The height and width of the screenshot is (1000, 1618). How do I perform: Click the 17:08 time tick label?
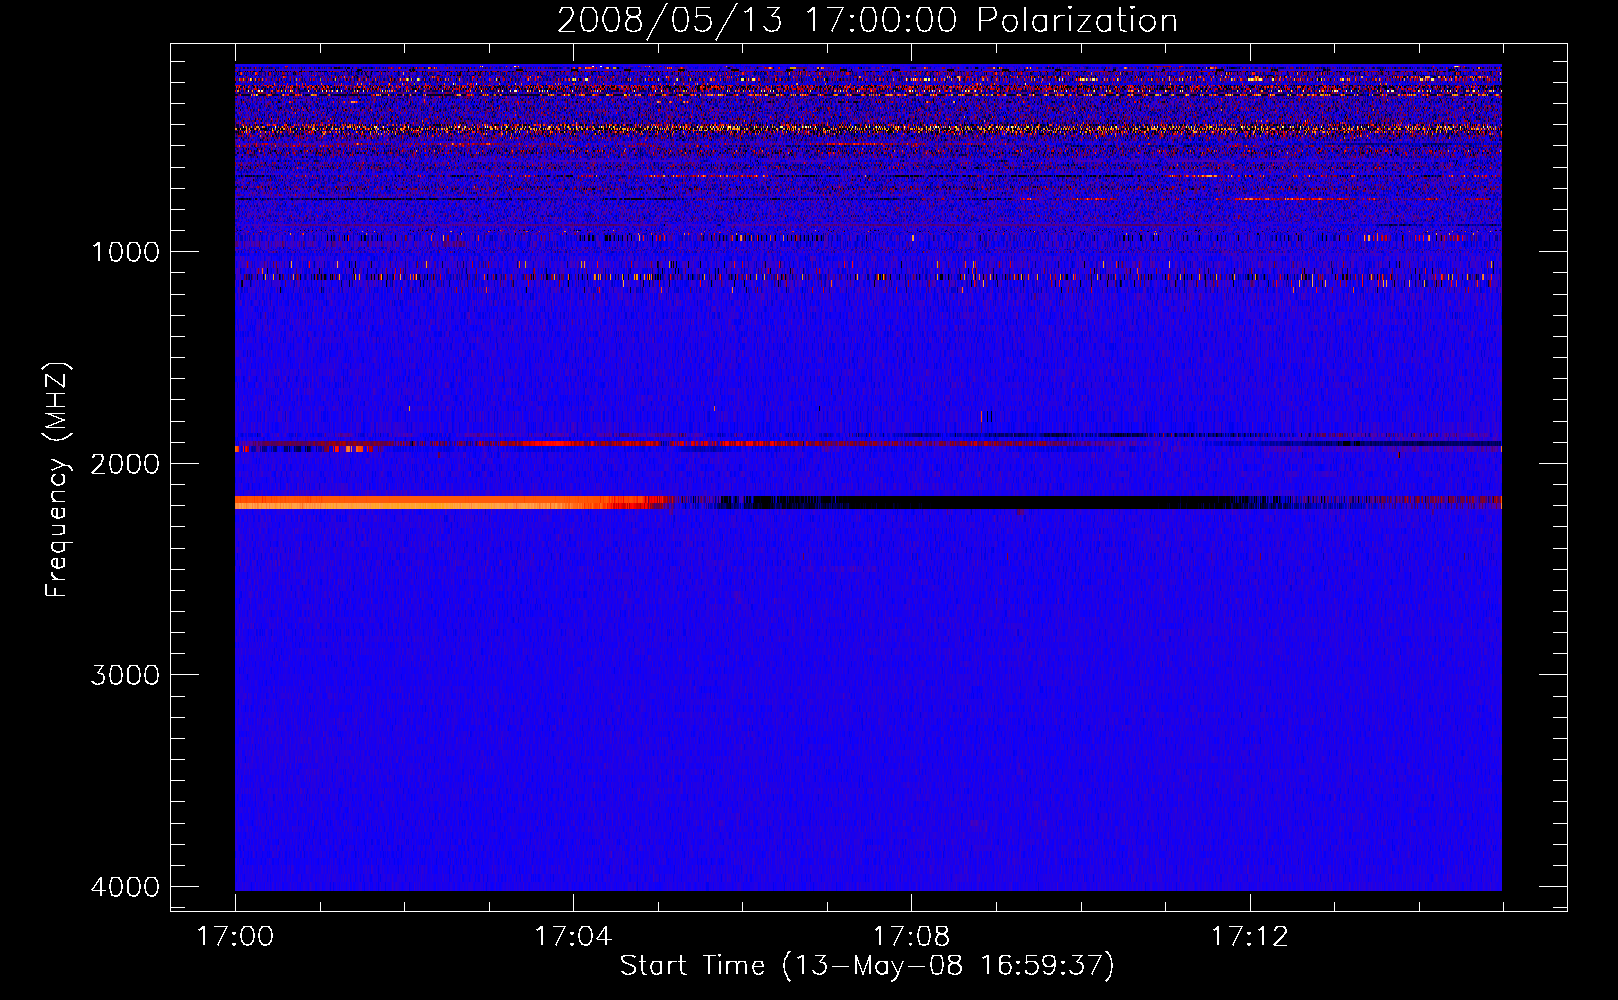coord(911,937)
